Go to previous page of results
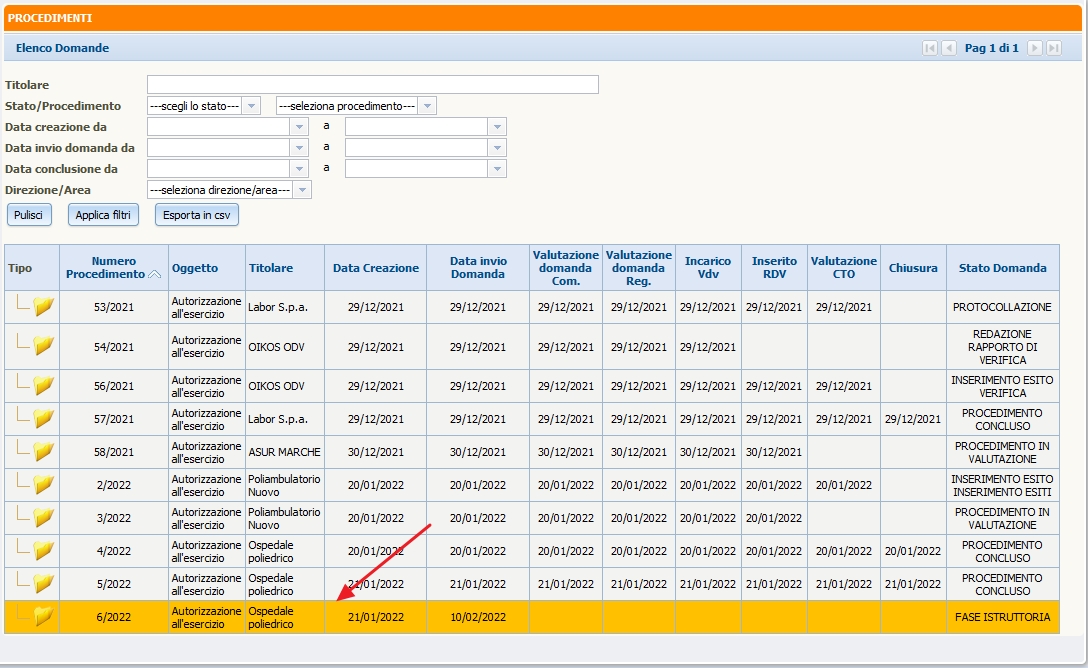Image resolution: width=1088 pixels, height=668 pixels. [949, 48]
